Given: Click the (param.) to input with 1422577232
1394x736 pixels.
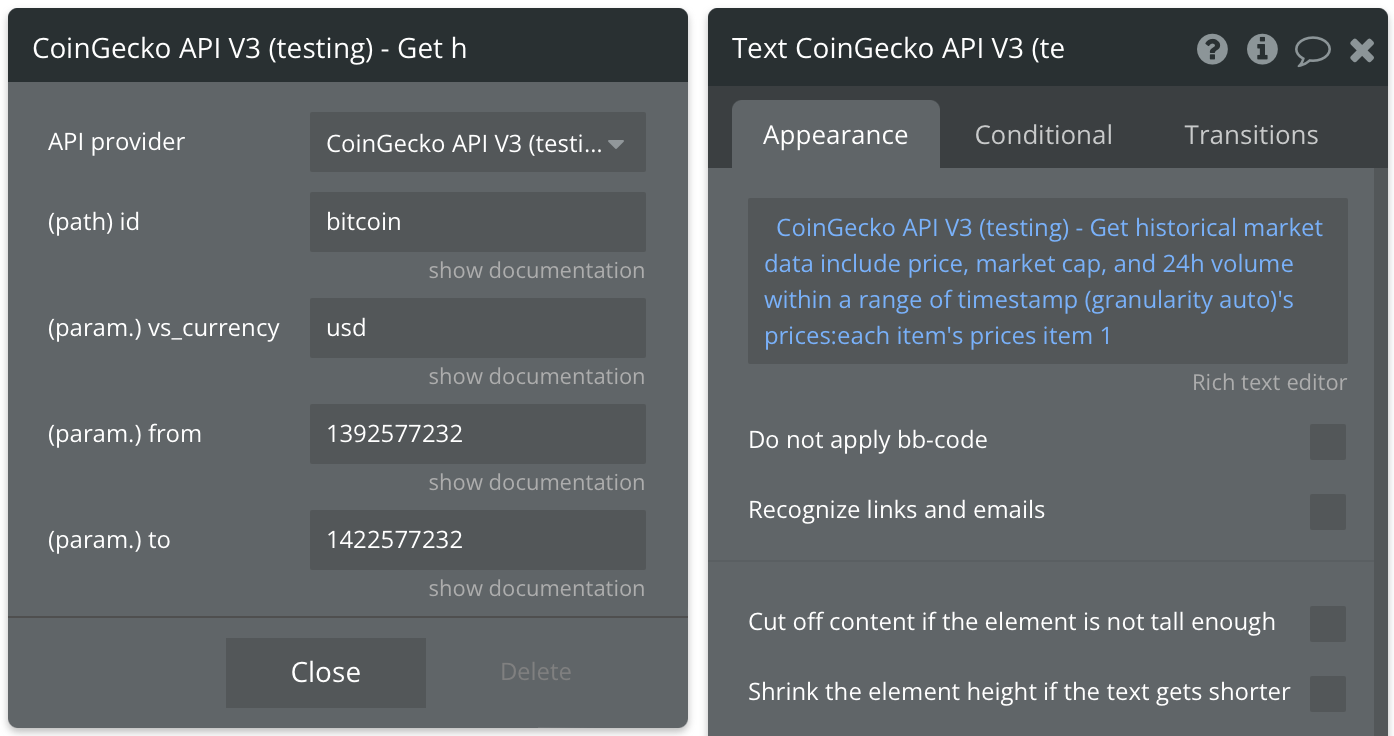Looking at the screenshot, I should (478, 540).
